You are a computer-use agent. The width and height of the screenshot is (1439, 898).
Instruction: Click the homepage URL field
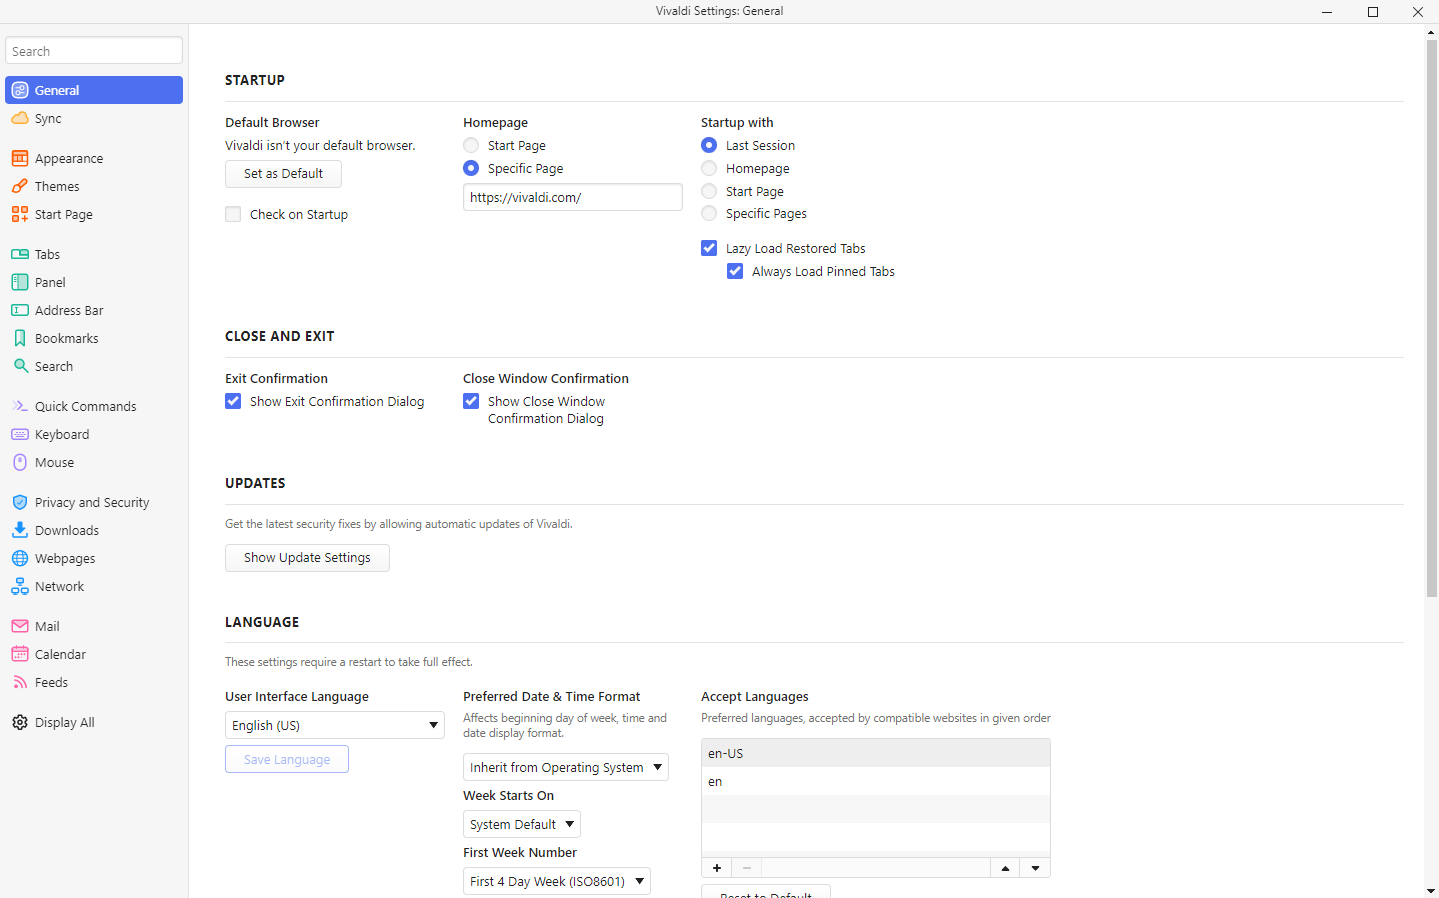pos(573,197)
